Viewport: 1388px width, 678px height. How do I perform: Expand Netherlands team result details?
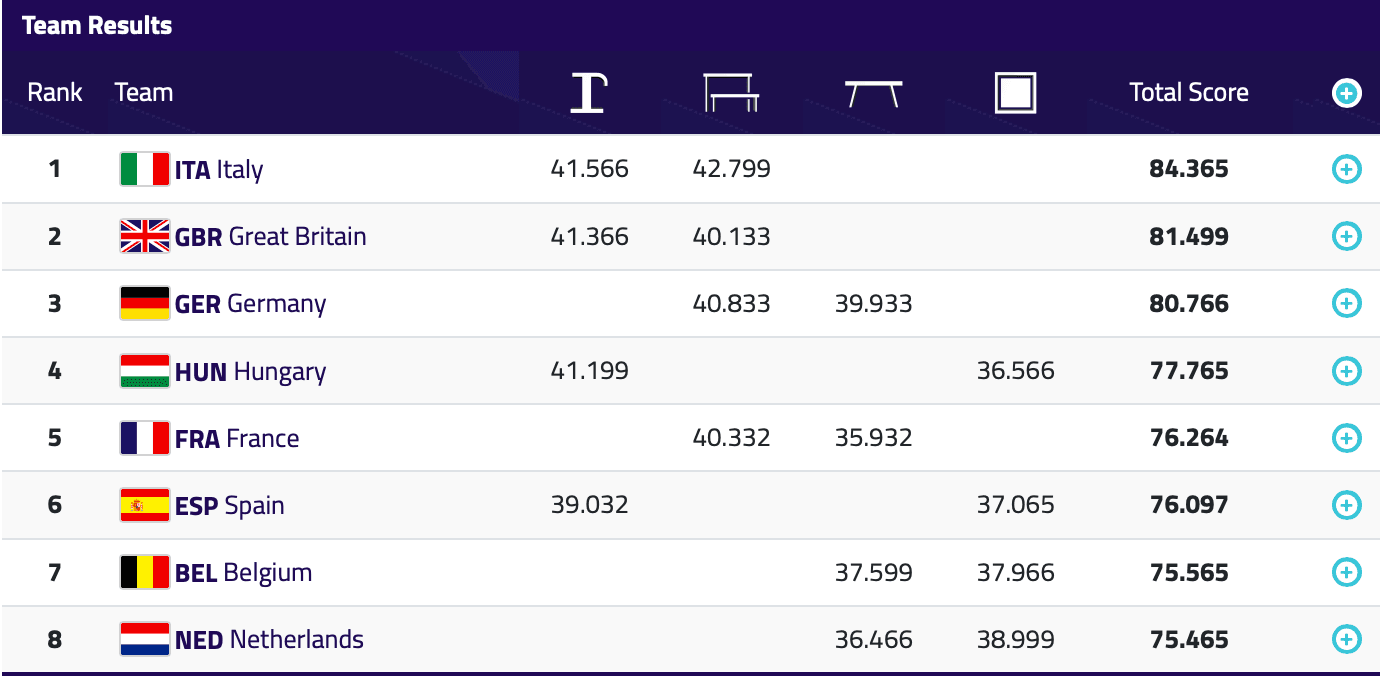1347,639
